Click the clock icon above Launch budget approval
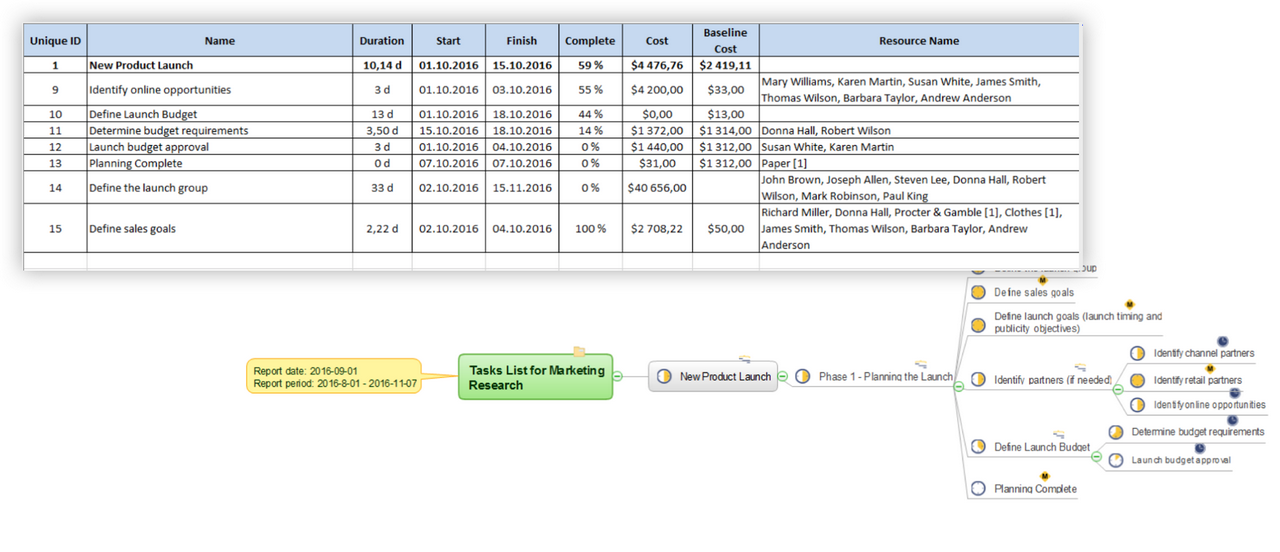The image size is (1280, 552). click(1200, 448)
